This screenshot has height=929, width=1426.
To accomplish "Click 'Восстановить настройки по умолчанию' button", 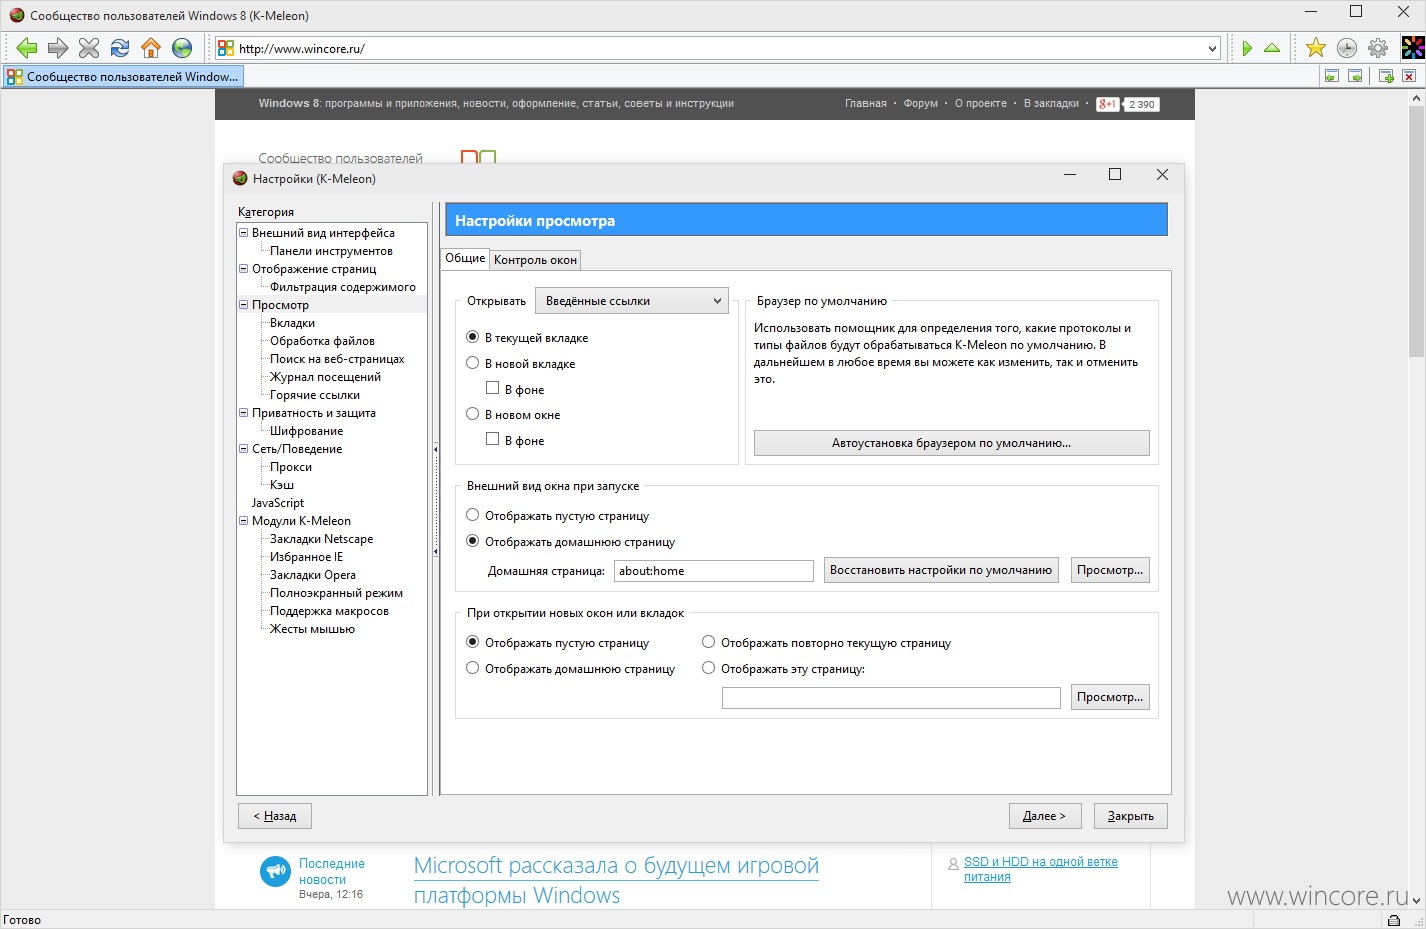I will point(941,570).
